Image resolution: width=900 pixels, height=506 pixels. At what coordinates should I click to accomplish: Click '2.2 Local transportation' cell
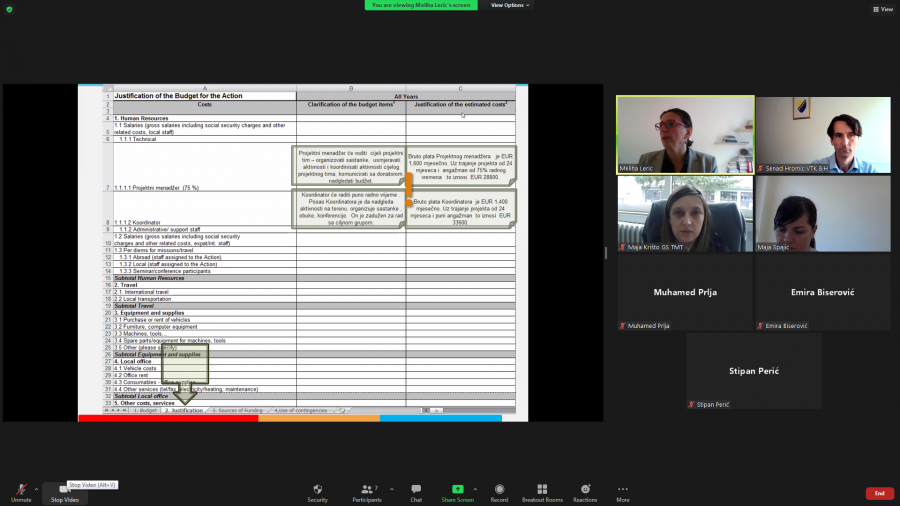(x=205, y=299)
